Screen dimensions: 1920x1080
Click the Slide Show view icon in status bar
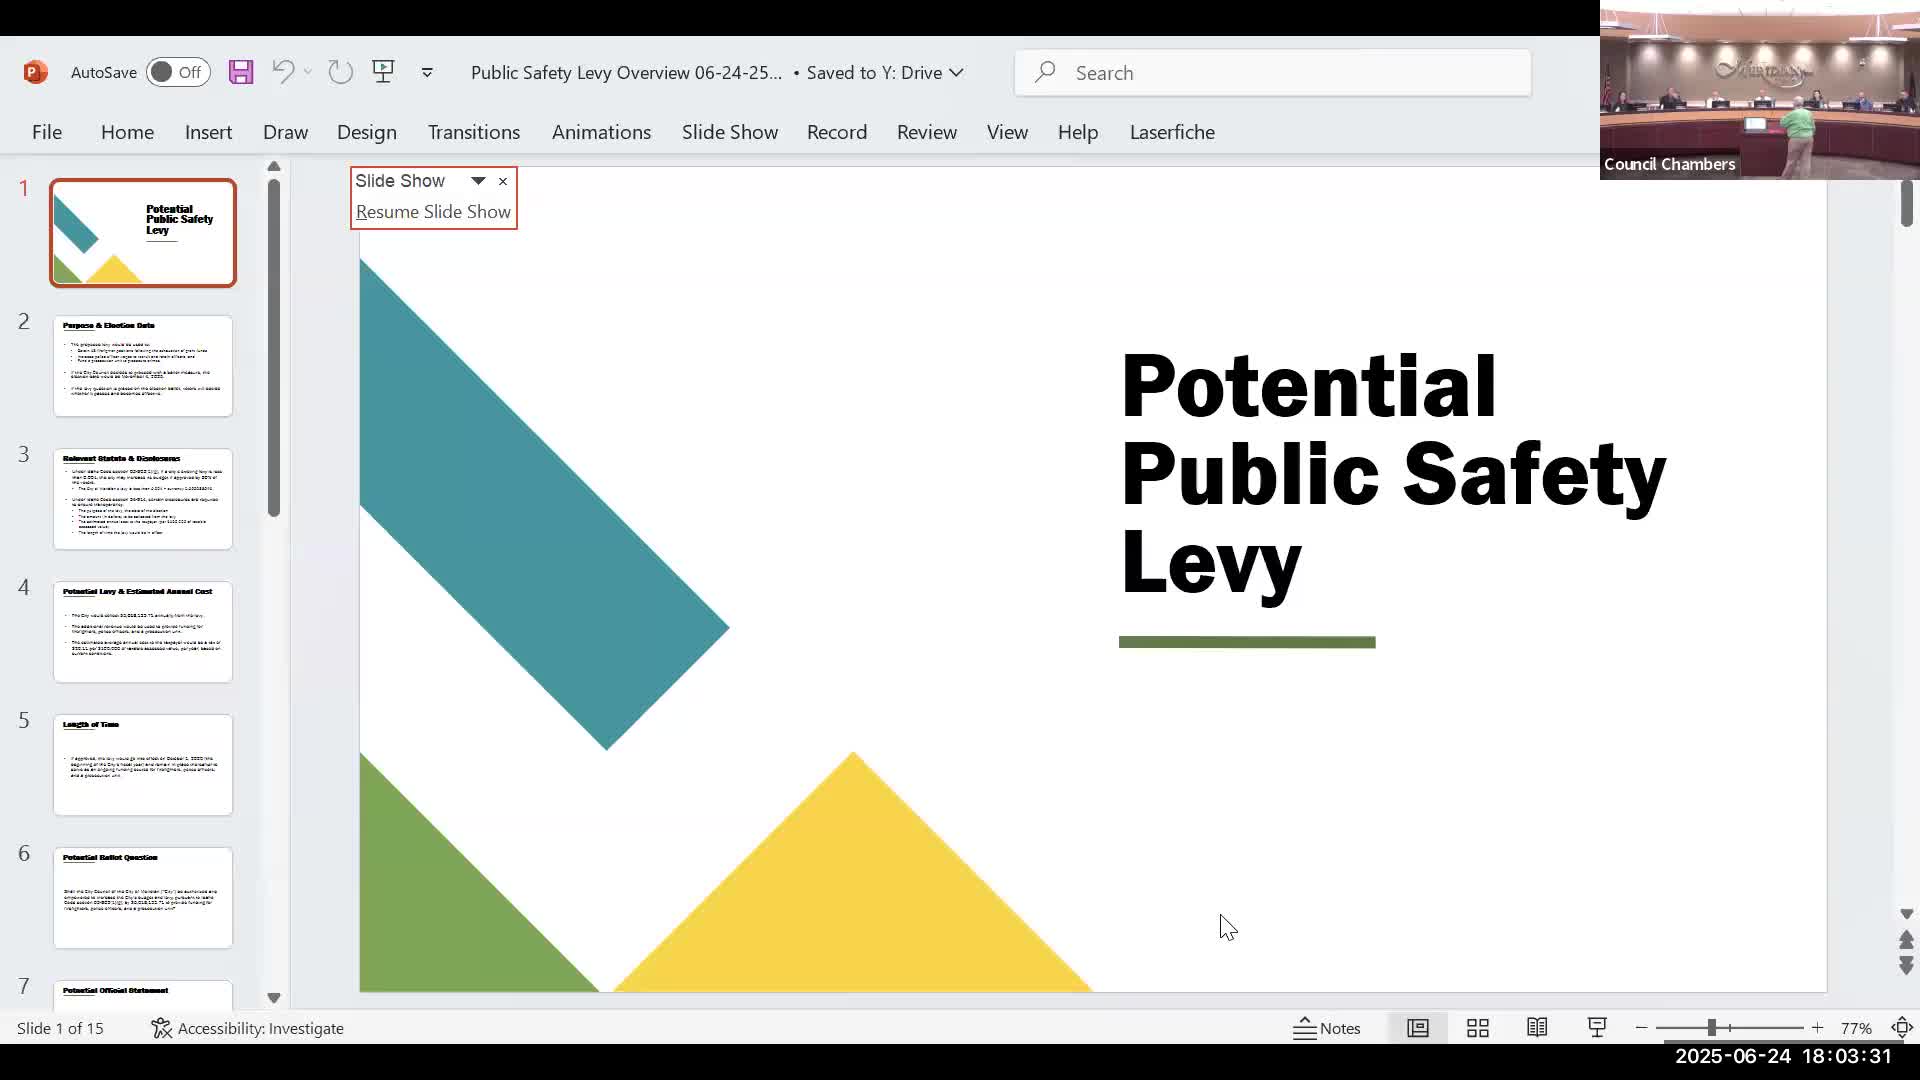pos(1597,1028)
